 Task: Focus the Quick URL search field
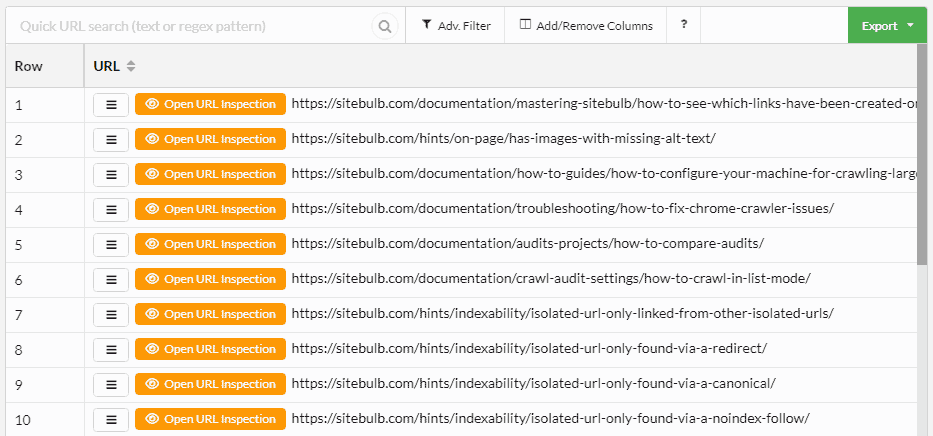tap(190, 26)
